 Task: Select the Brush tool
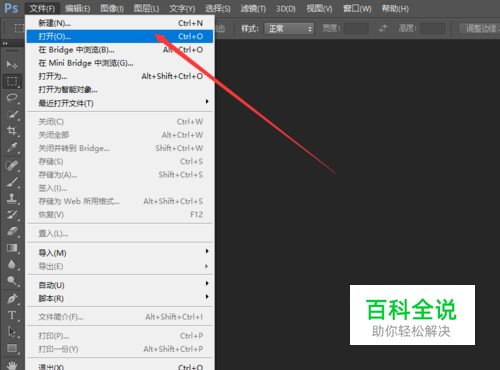(x=12, y=182)
